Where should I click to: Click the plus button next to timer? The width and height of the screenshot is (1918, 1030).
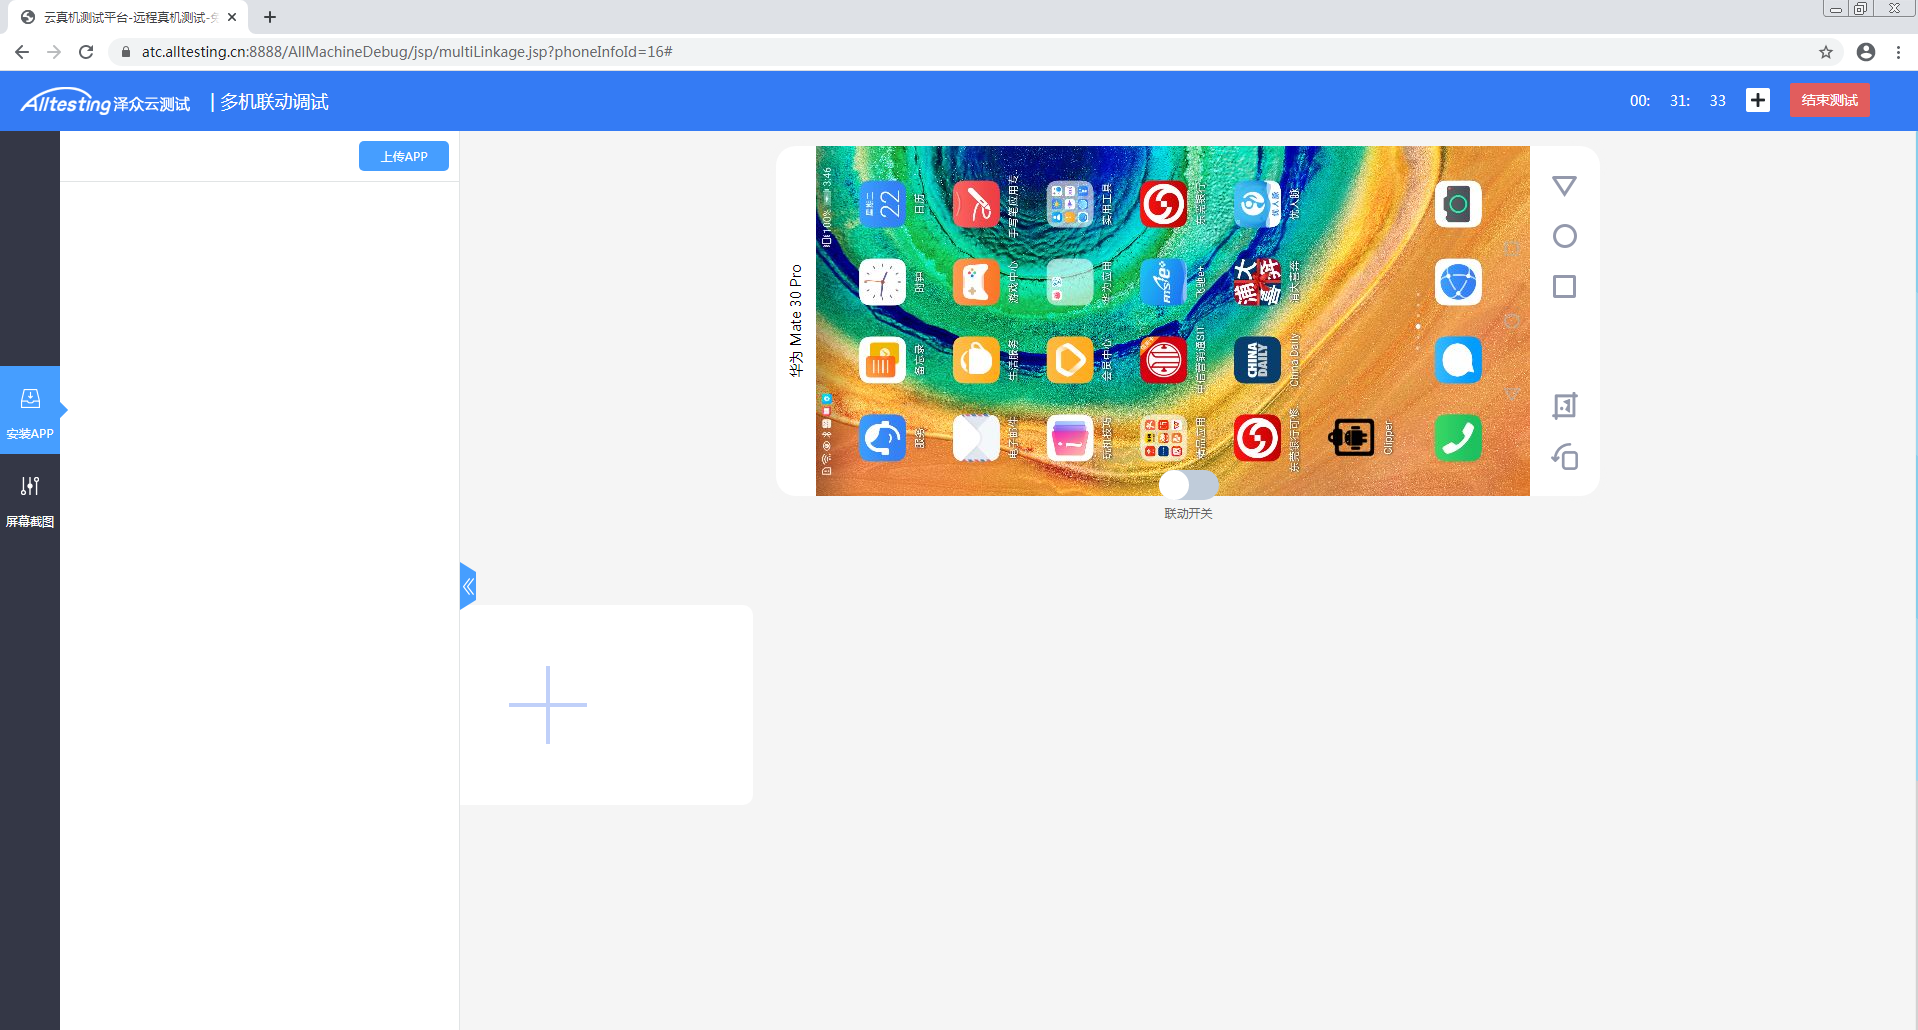[1757, 100]
